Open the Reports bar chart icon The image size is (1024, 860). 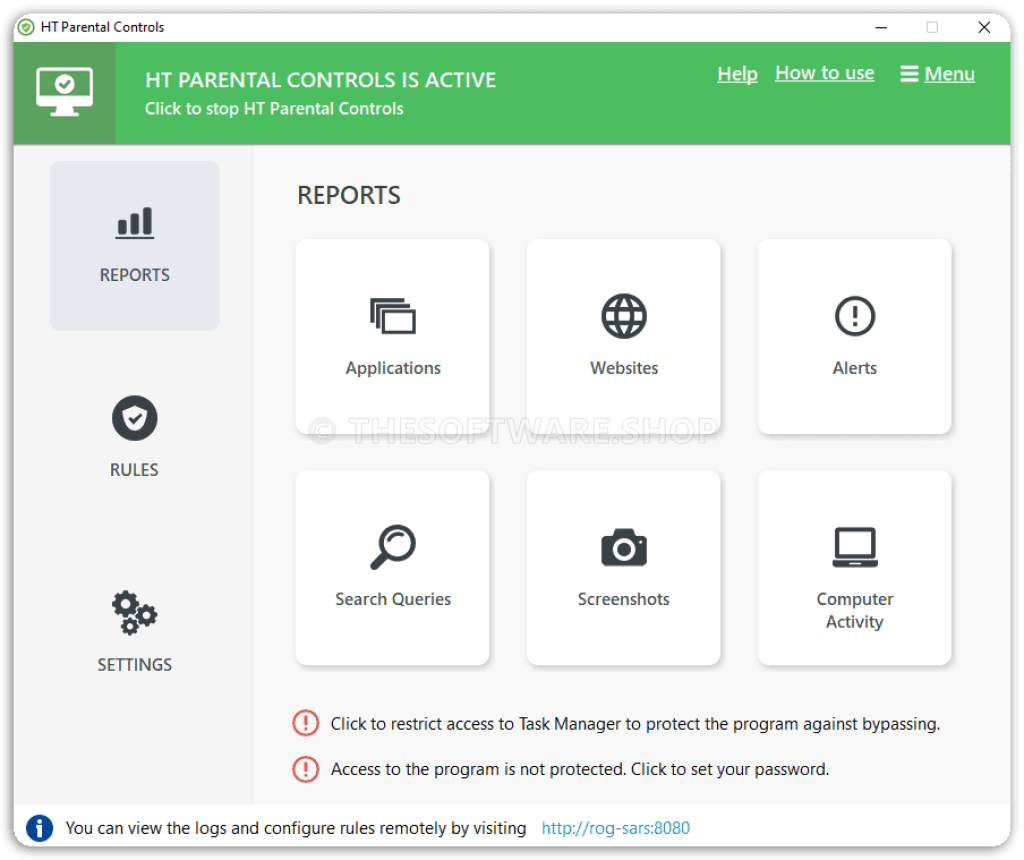click(135, 223)
